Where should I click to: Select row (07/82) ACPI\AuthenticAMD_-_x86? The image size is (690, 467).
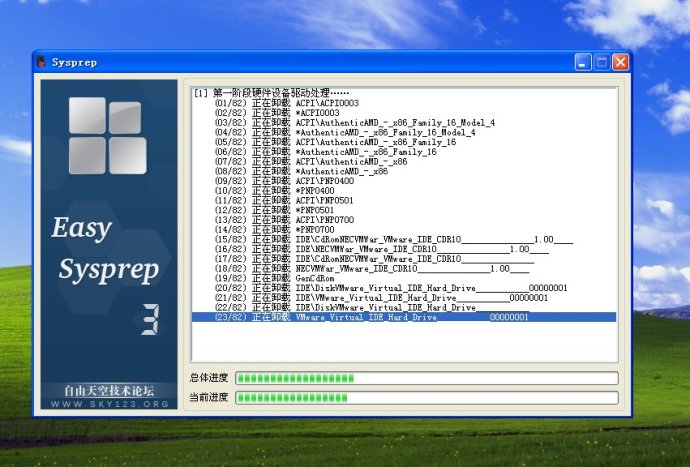(404, 161)
